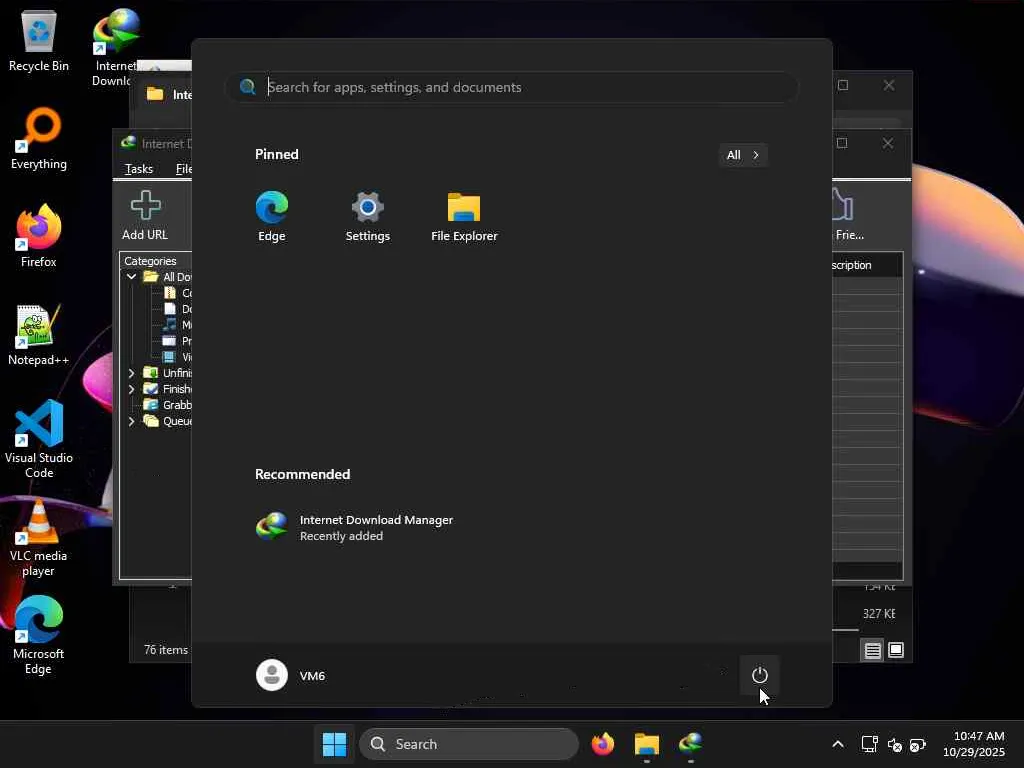
Task: Open File Explorer pinned app
Action: [x=464, y=217]
